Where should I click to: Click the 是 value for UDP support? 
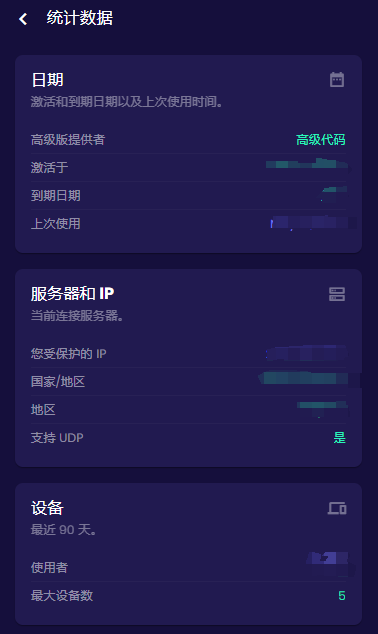tap(340, 437)
